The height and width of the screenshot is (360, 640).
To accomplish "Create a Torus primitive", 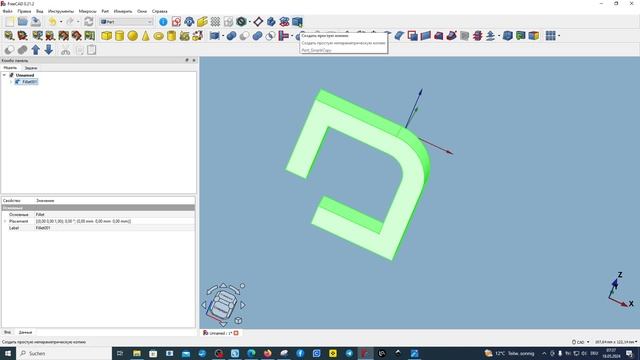I will (159, 36).
